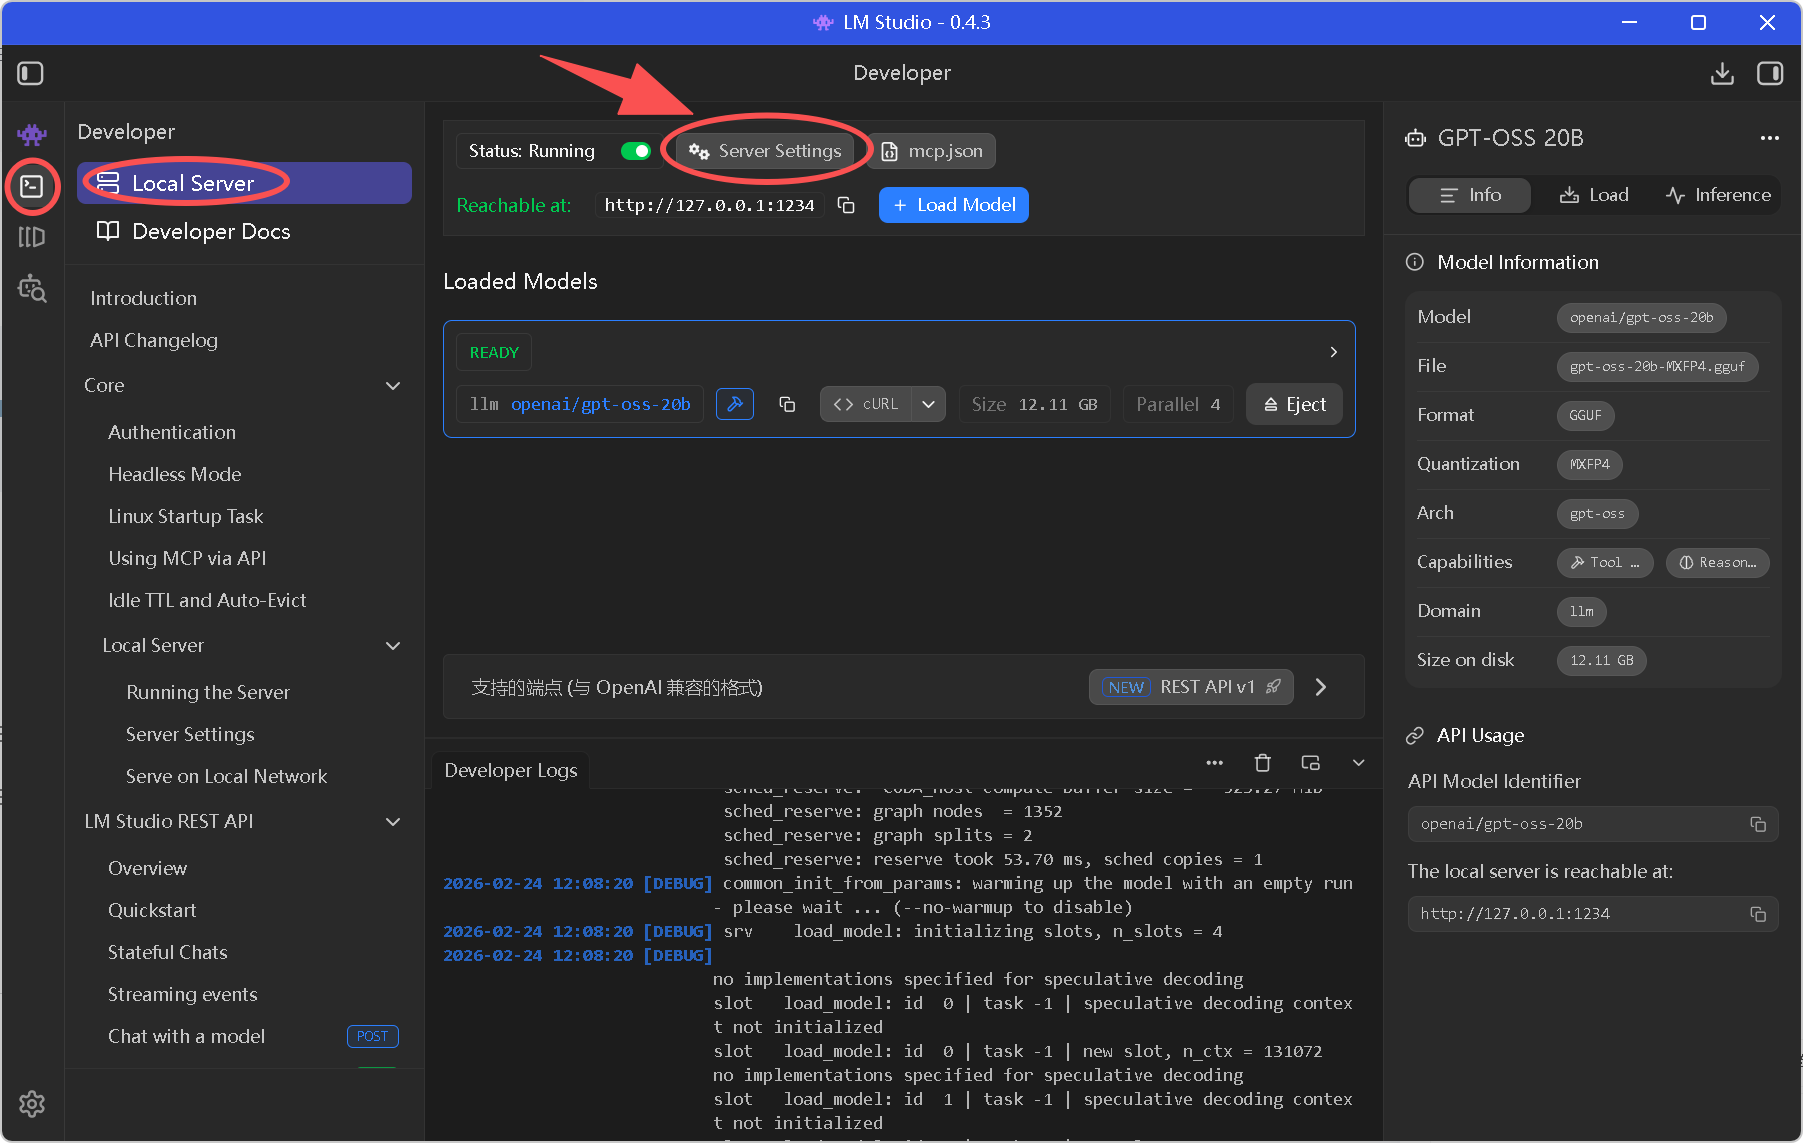Open Running the Server docs page
Viewport: 1803px width, 1143px height.
click(208, 692)
